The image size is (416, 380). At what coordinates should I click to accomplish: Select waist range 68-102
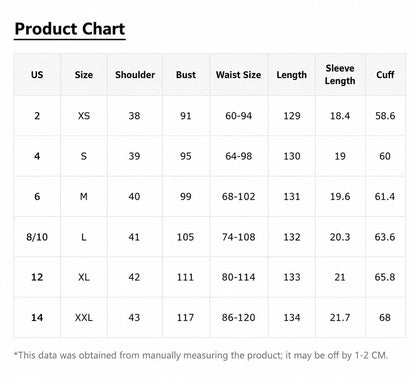[x=238, y=197]
